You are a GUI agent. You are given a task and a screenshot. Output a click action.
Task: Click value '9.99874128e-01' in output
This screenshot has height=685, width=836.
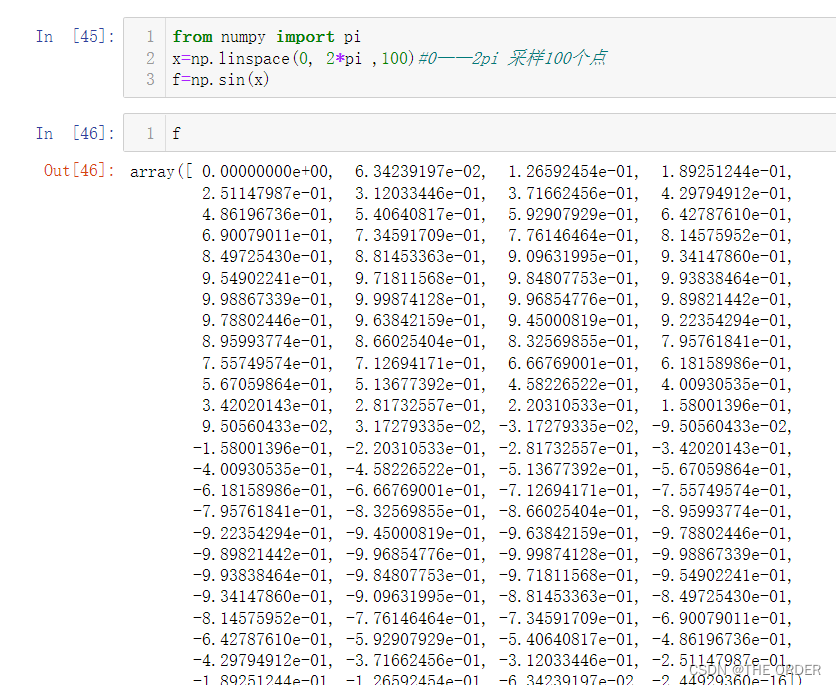click(420, 300)
